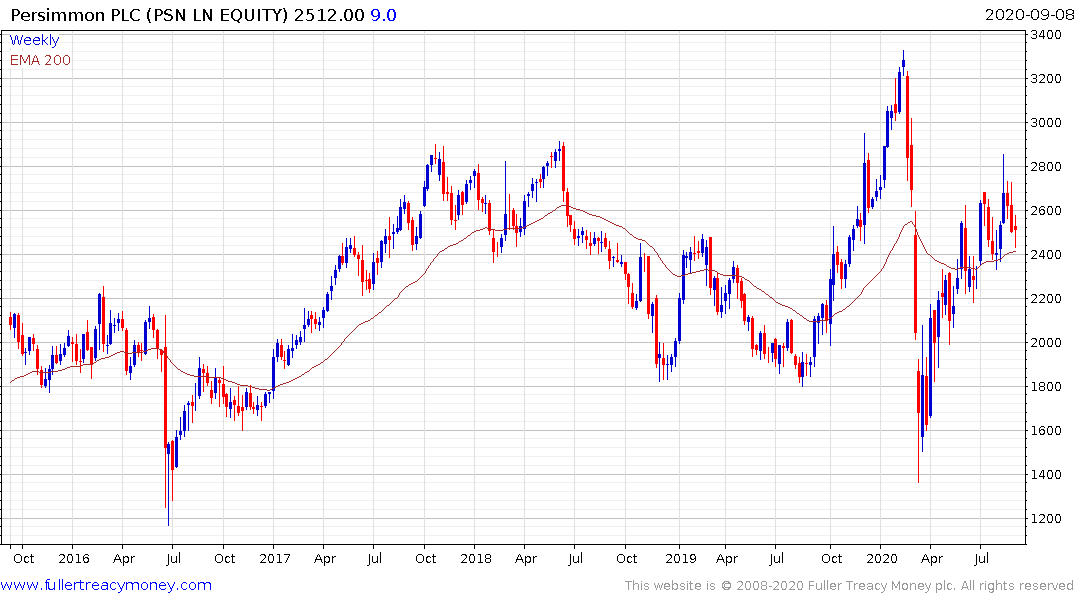Click the 1200 price axis label

[1046, 518]
